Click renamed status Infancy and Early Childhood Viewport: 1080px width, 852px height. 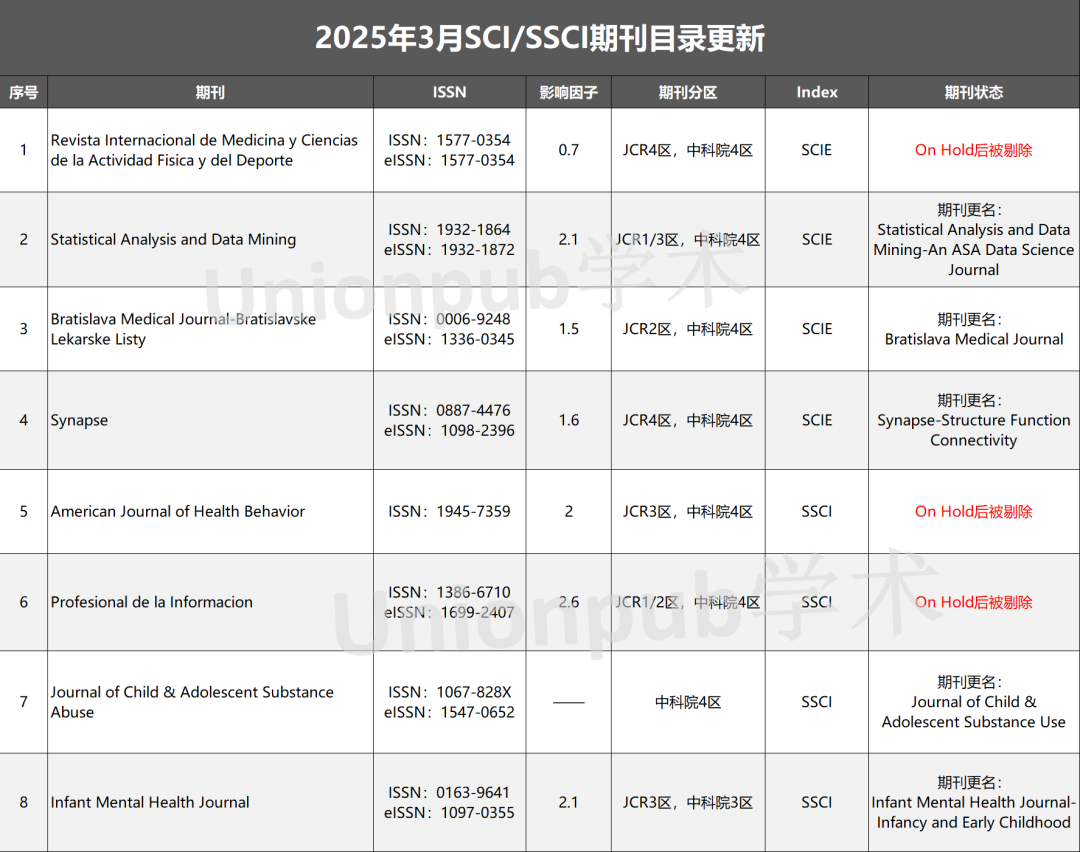click(x=974, y=802)
